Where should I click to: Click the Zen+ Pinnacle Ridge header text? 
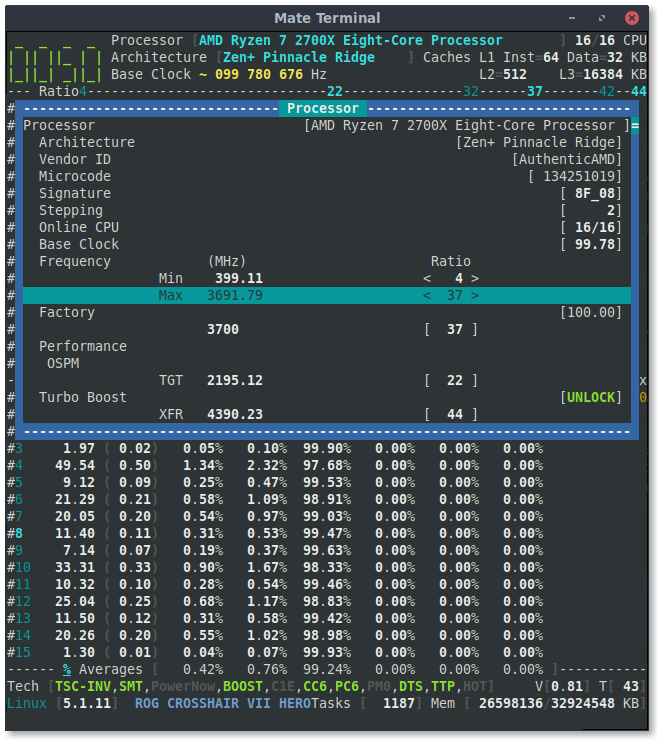click(x=299, y=58)
